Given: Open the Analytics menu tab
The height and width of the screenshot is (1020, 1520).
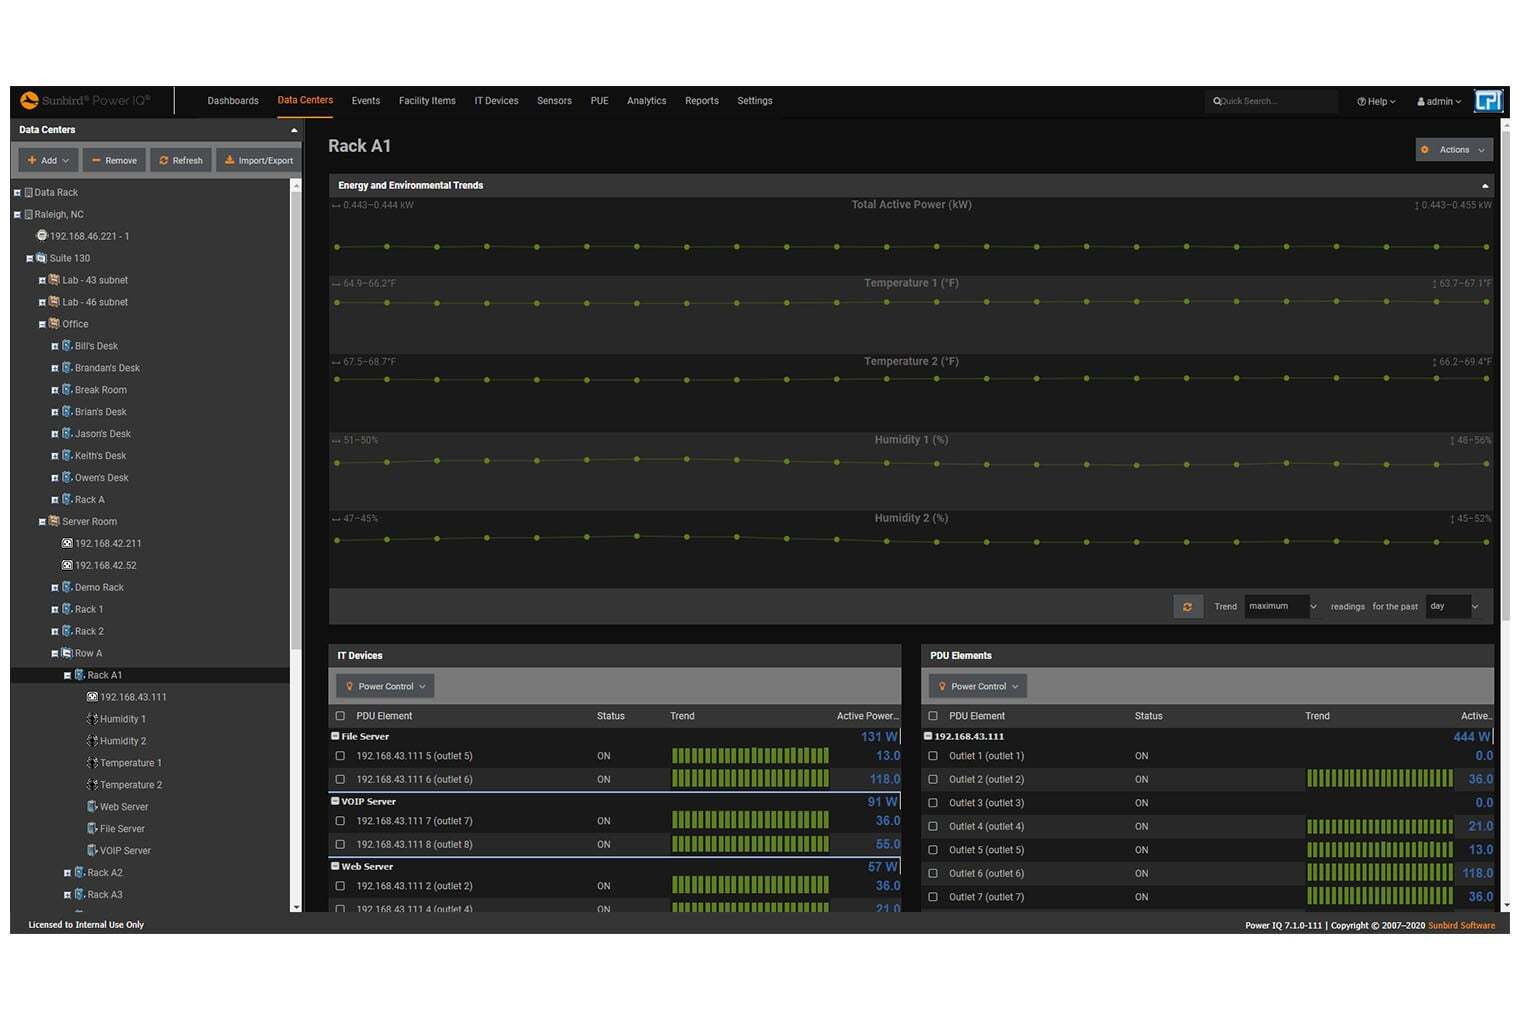Looking at the screenshot, I should click(646, 101).
